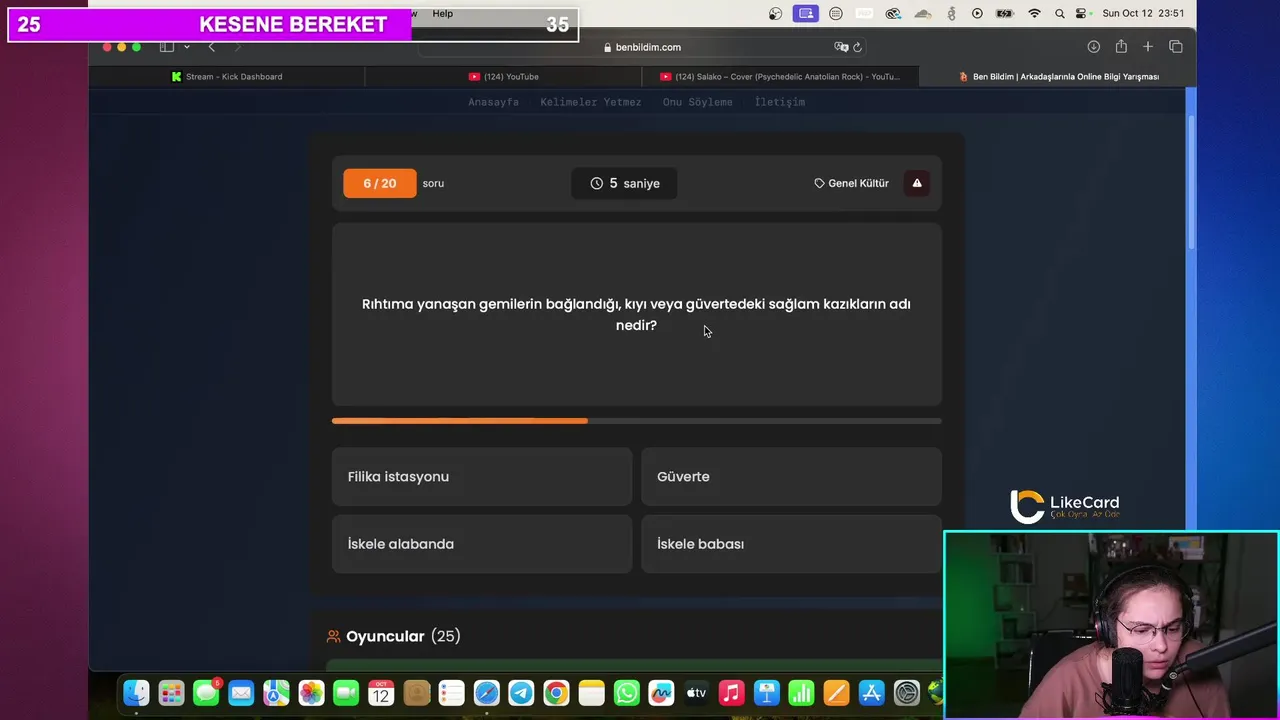
Task: Open Launchpad from the Dock
Action: tap(172, 693)
